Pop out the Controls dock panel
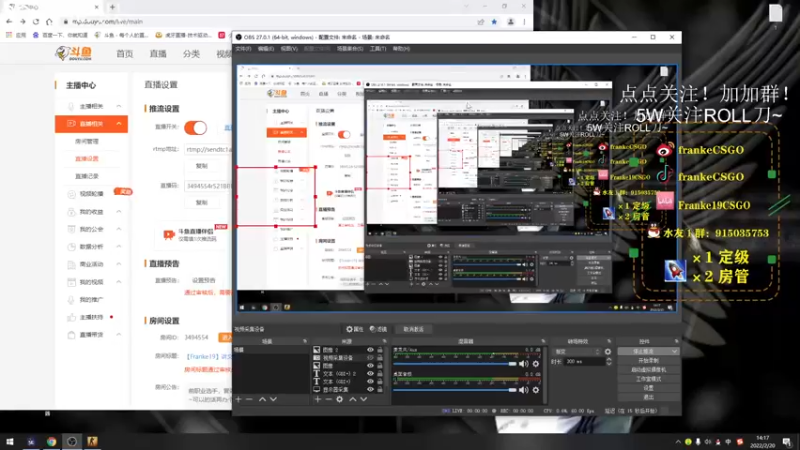 [x=677, y=341]
